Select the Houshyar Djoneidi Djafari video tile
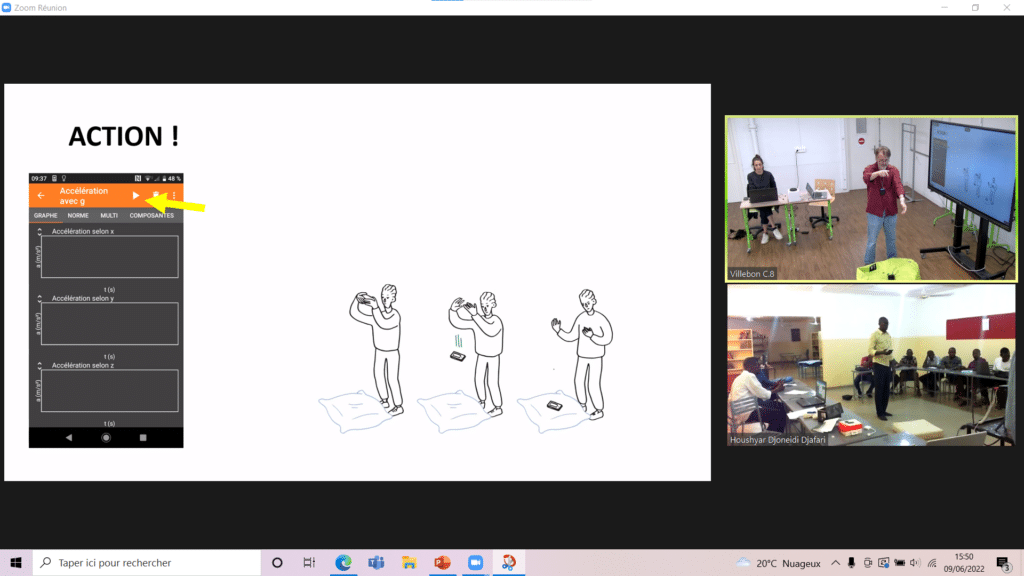Viewport: 1024px width, 576px height. 868,365
